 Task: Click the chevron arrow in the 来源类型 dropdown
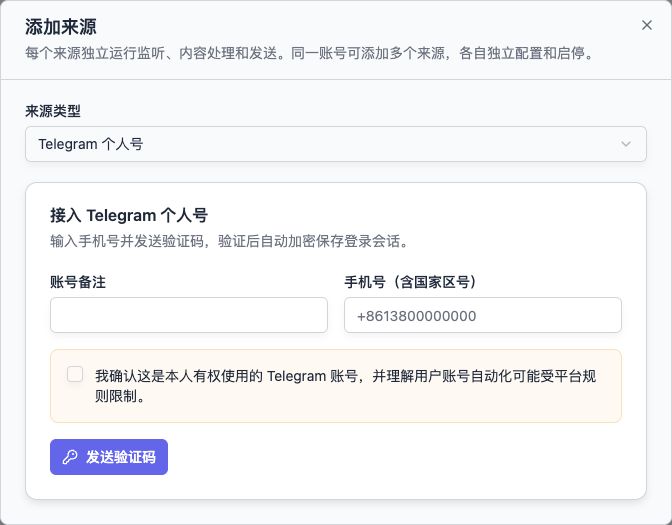(626, 144)
